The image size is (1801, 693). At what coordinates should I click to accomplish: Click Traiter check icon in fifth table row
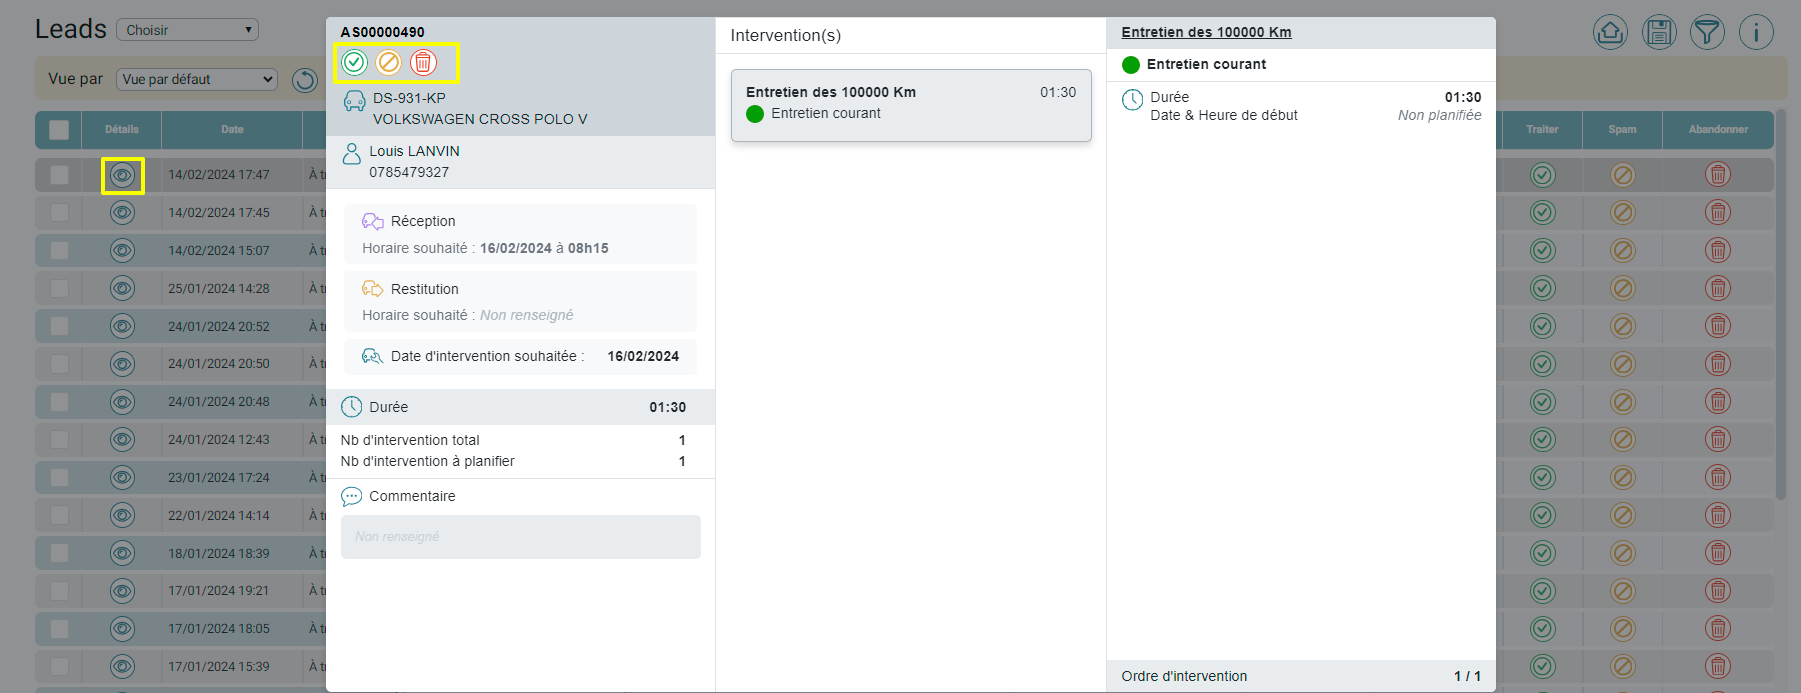(x=1543, y=326)
